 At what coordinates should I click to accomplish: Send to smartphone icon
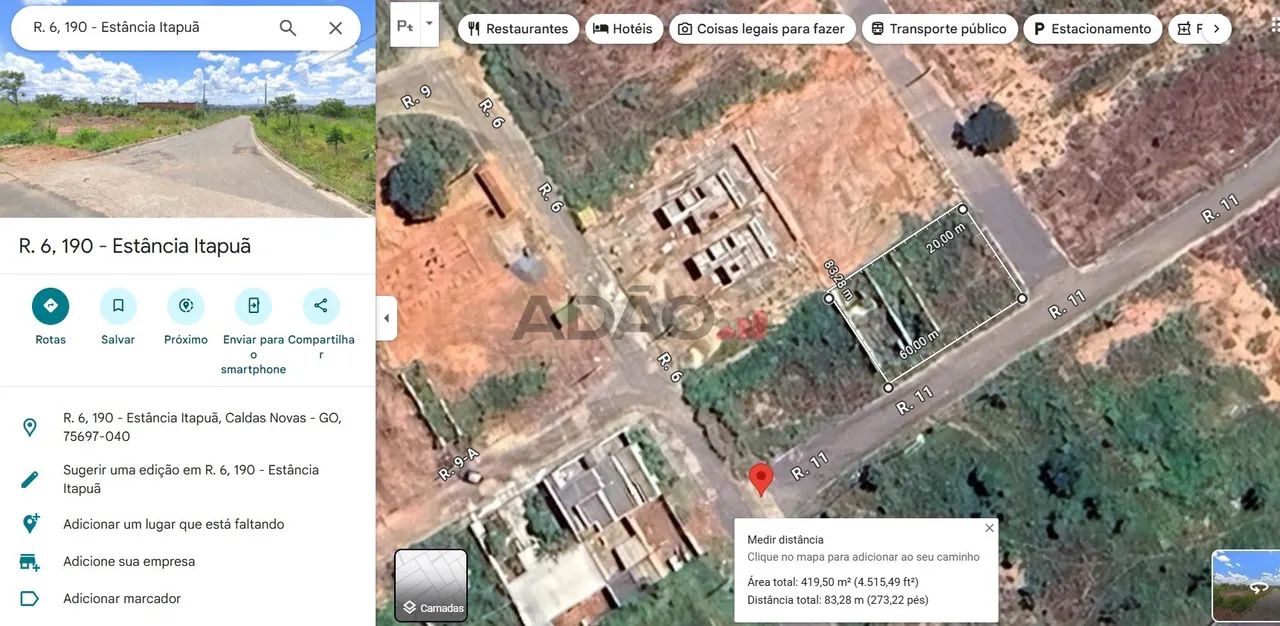pyautogui.click(x=253, y=306)
